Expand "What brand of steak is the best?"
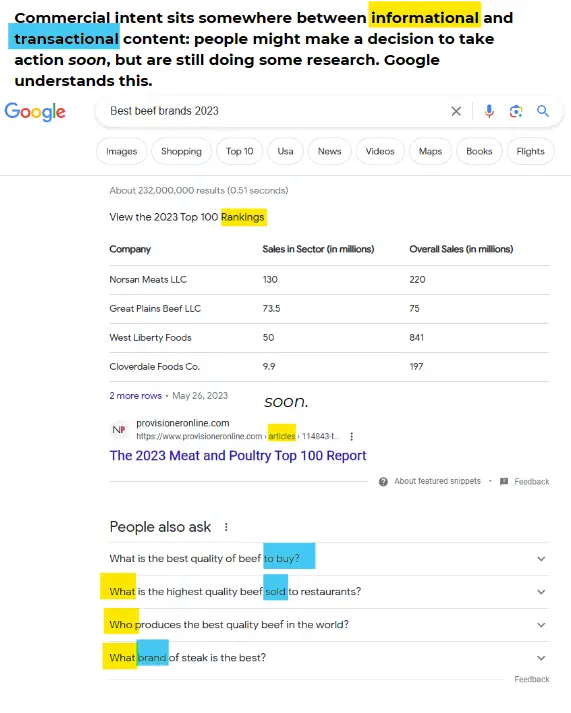This screenshot has width=571, height=713. tap(329, 658)
